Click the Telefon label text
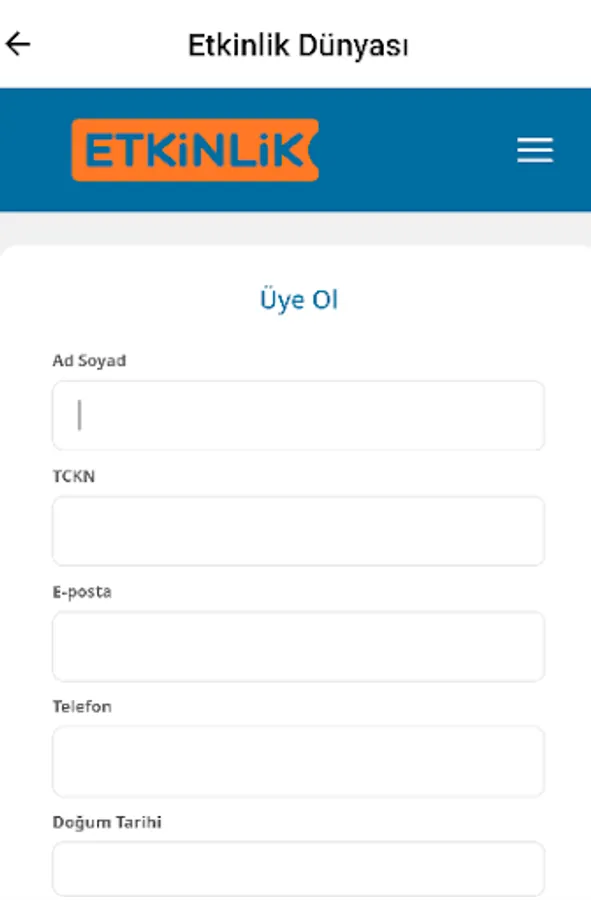The image size is (591, 900). pos(82,707)
